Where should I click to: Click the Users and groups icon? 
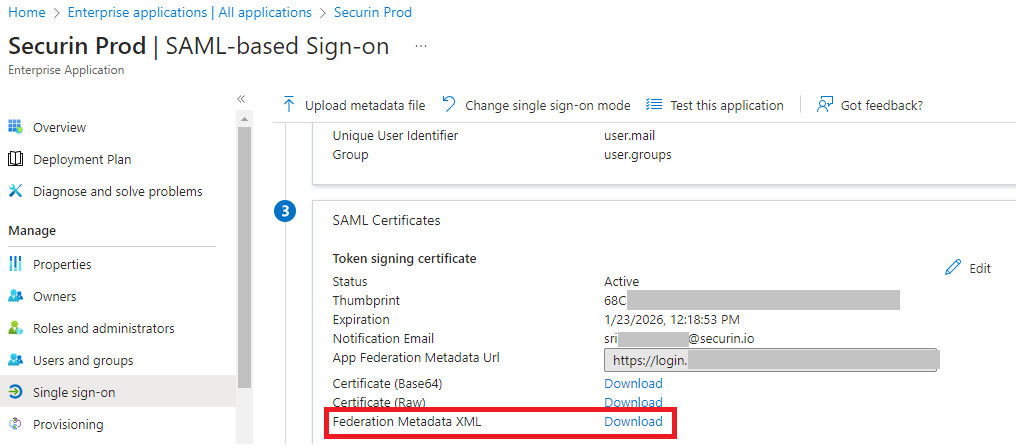coord(15,360)
